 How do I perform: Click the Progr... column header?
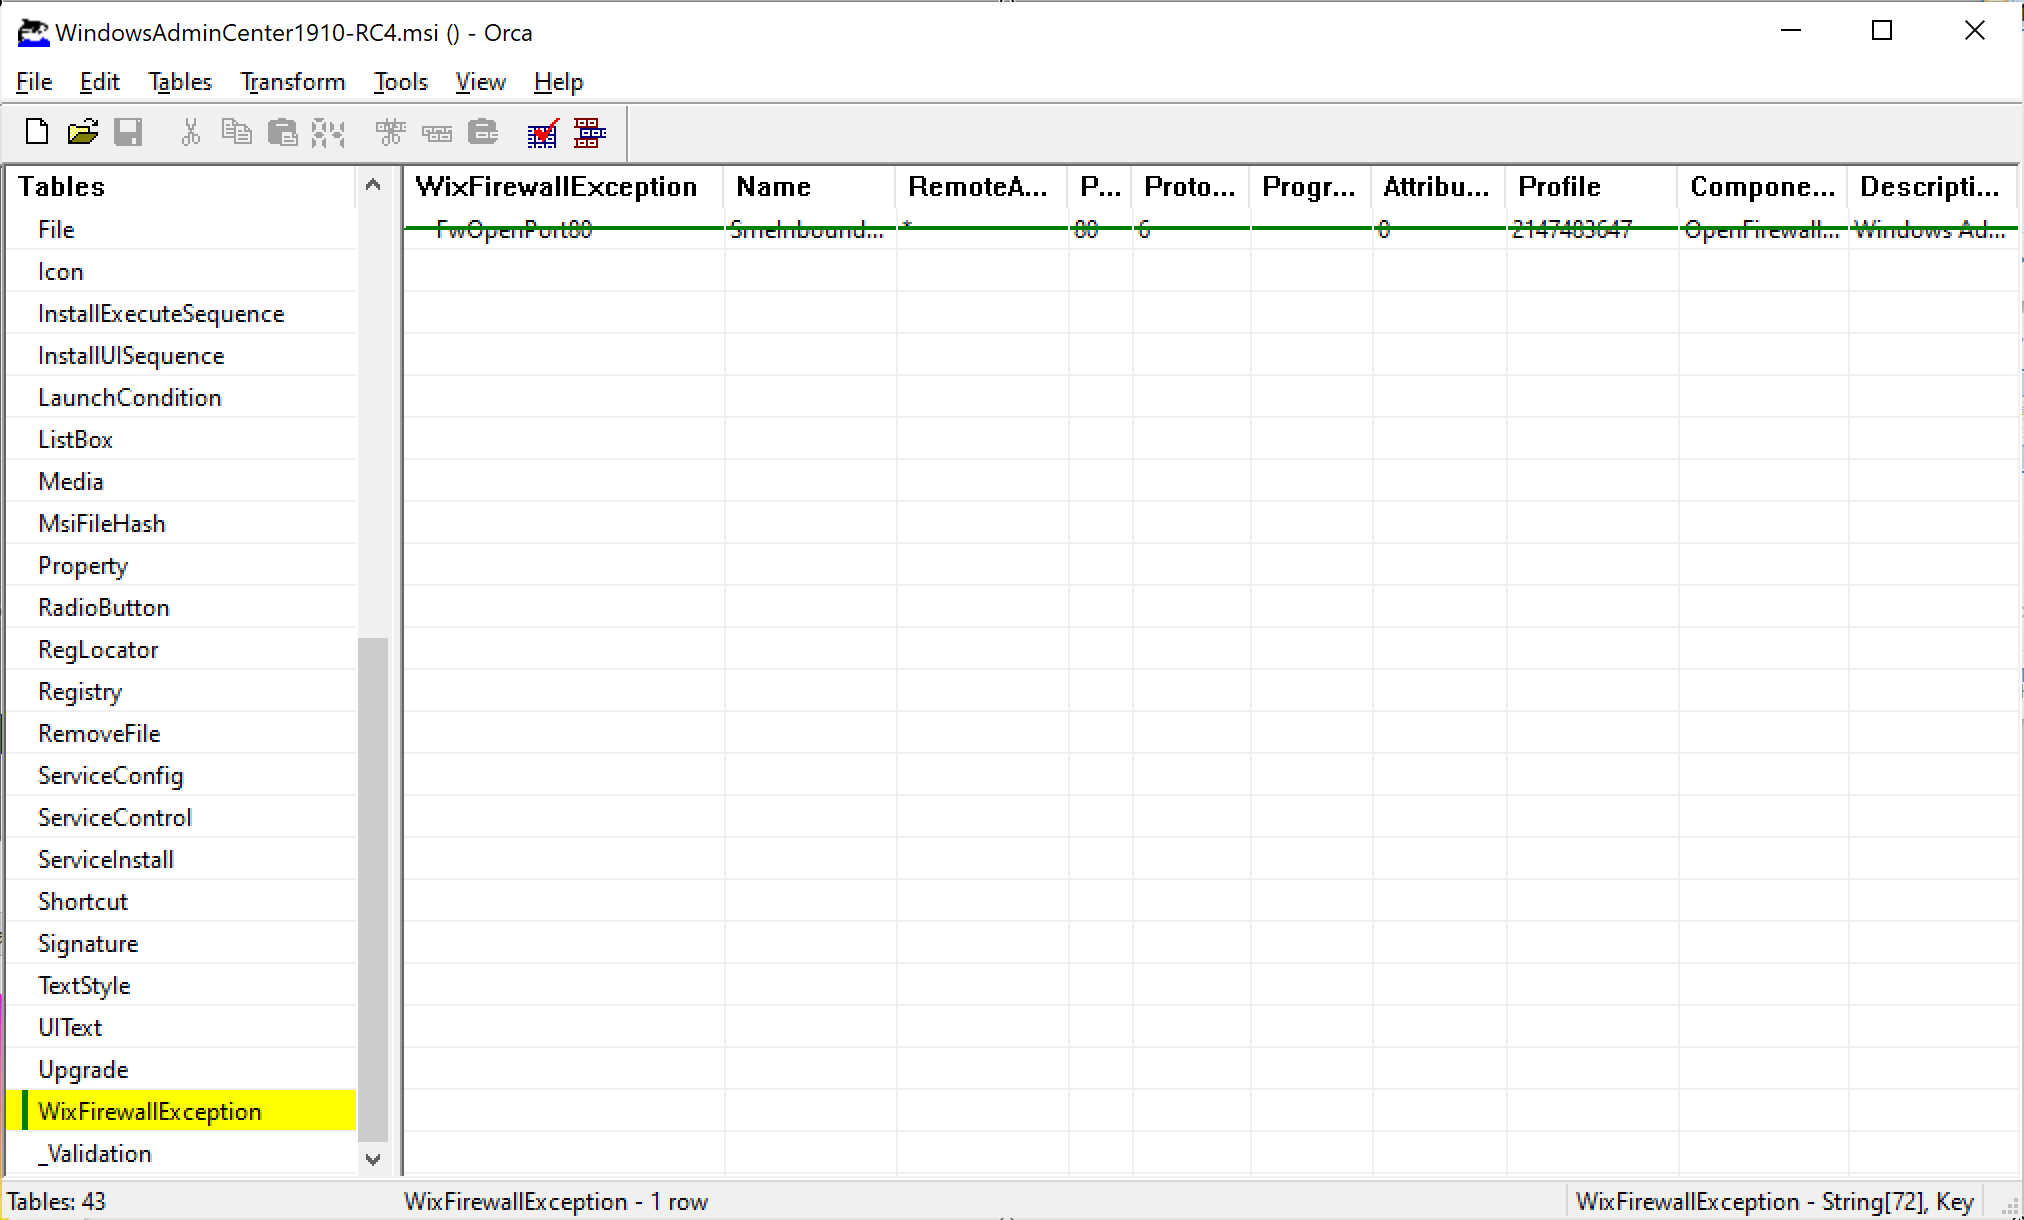tap(1310, 187)
